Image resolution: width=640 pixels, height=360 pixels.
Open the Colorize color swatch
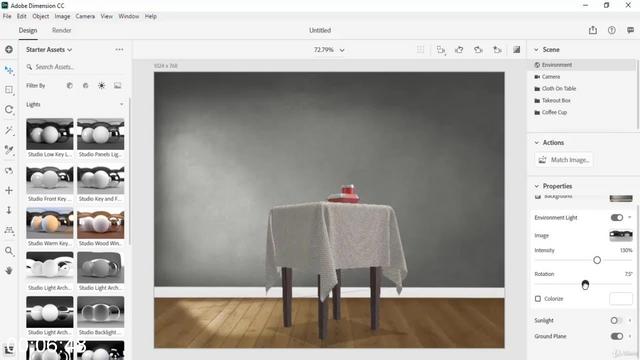[621, 299]
